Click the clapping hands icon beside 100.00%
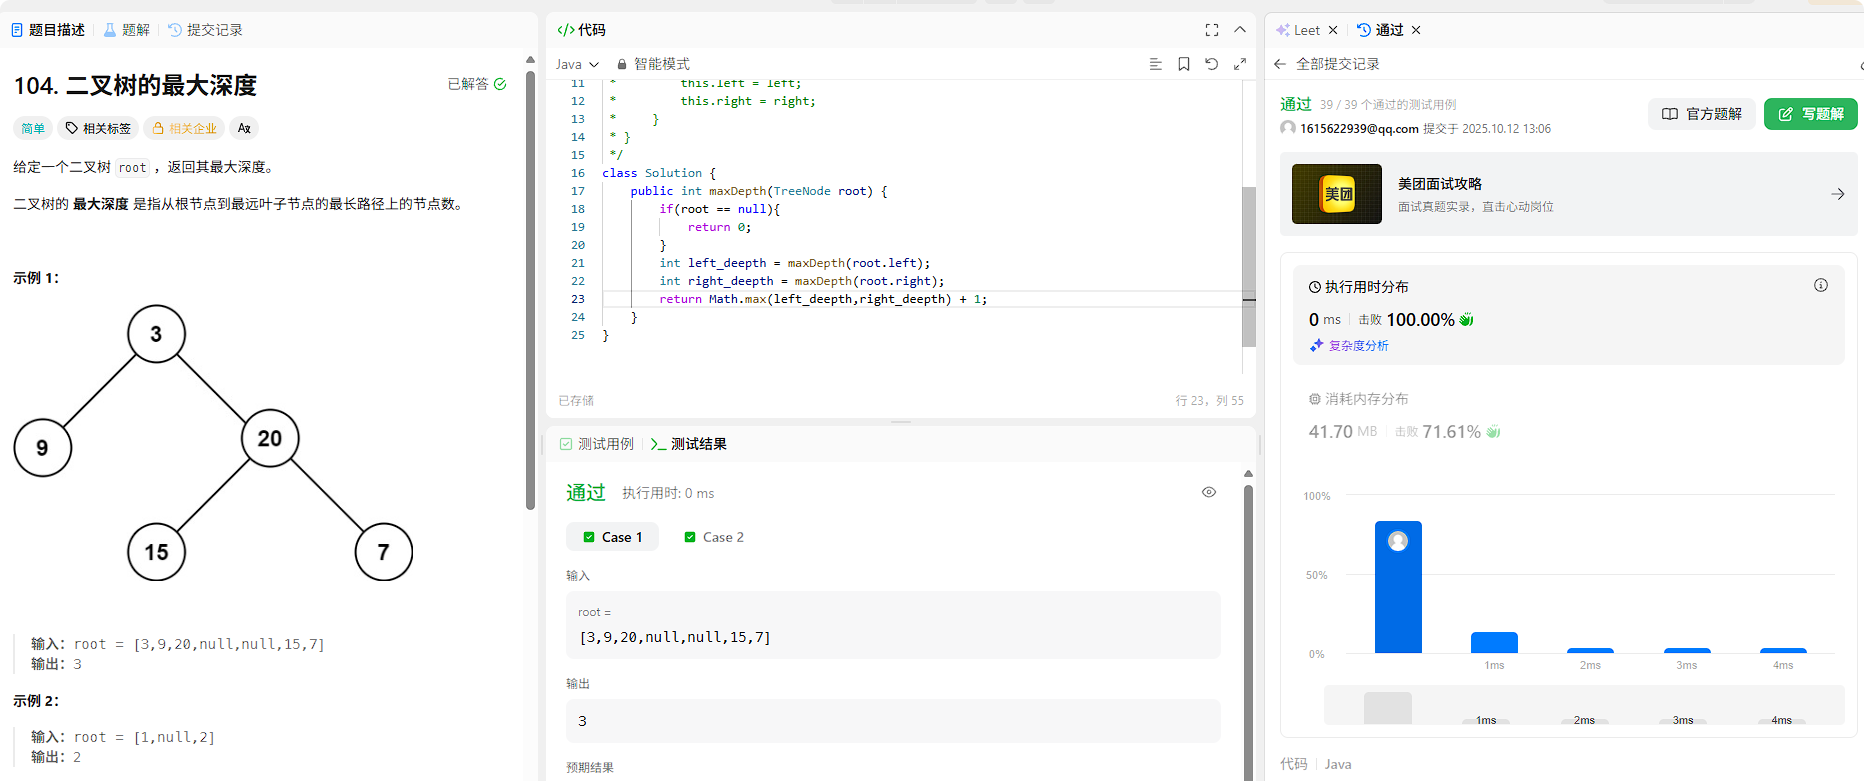Image resolution: width=1864 pixels, height=781 pixels. (1467, 320)
